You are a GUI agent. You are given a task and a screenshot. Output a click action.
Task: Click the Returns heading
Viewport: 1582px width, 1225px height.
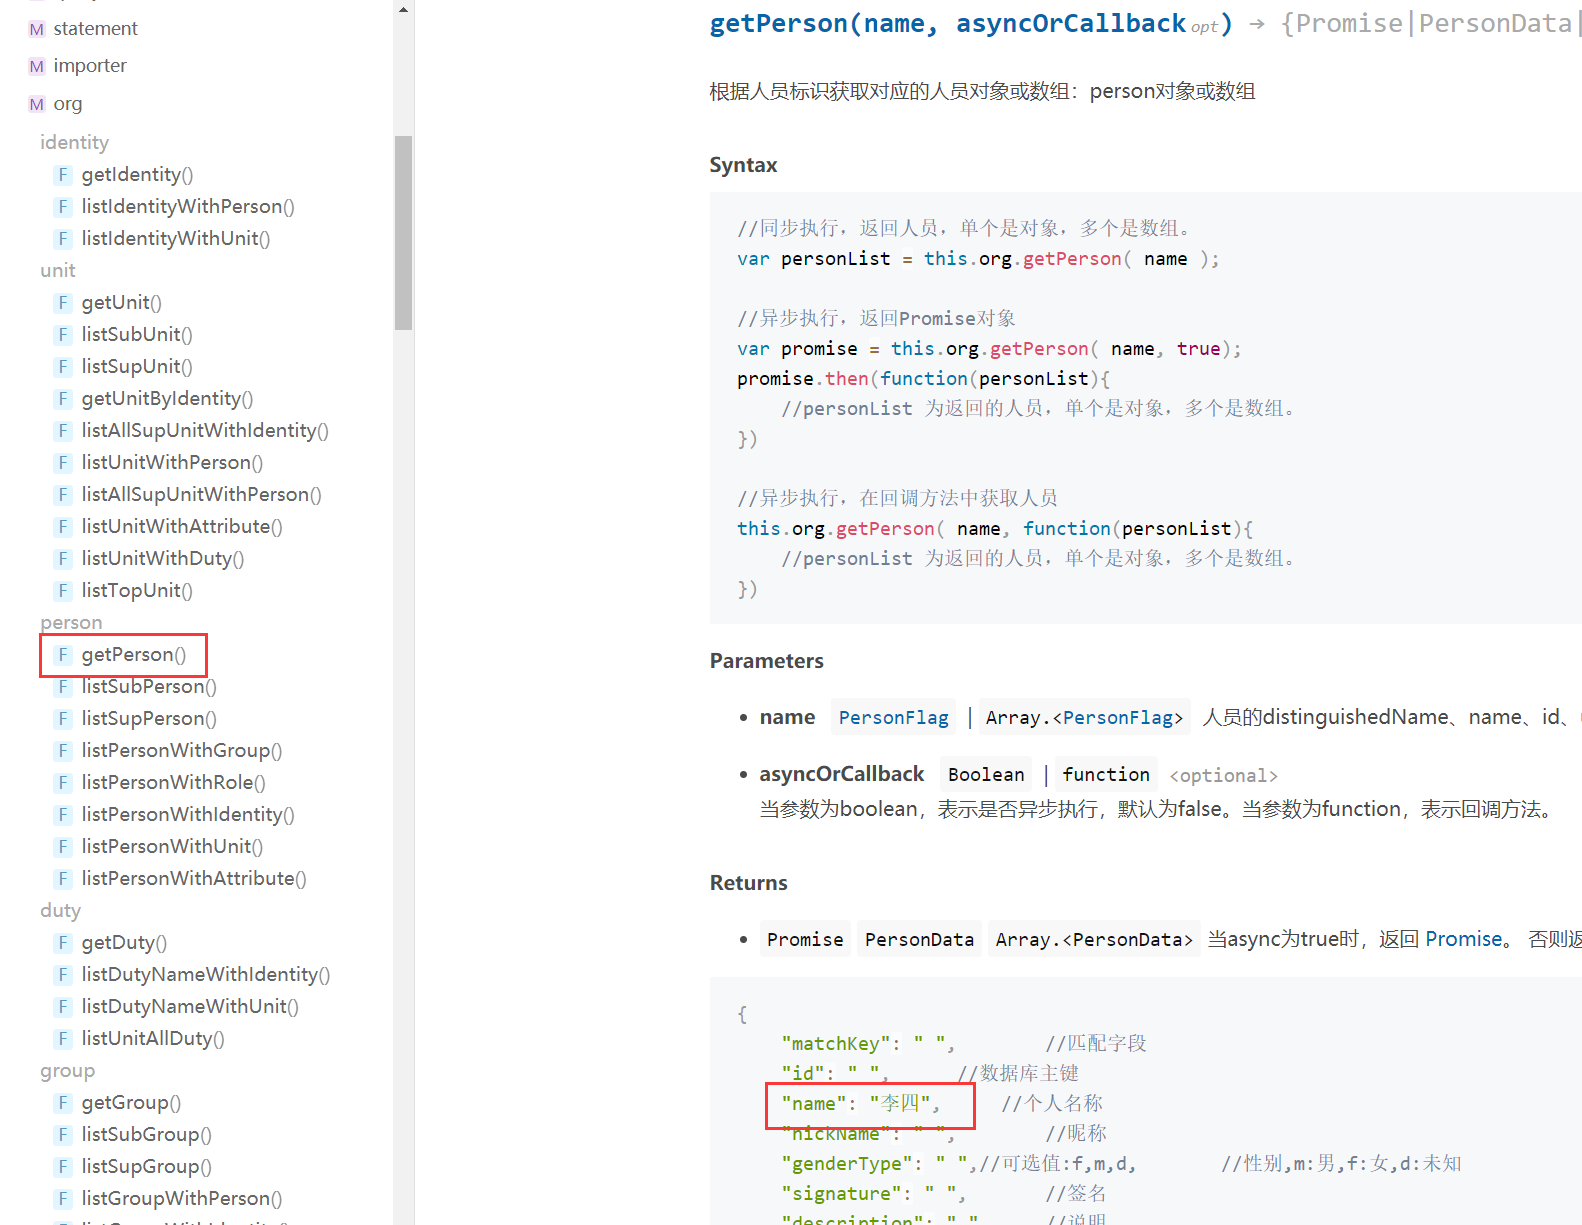click(748, 883)
